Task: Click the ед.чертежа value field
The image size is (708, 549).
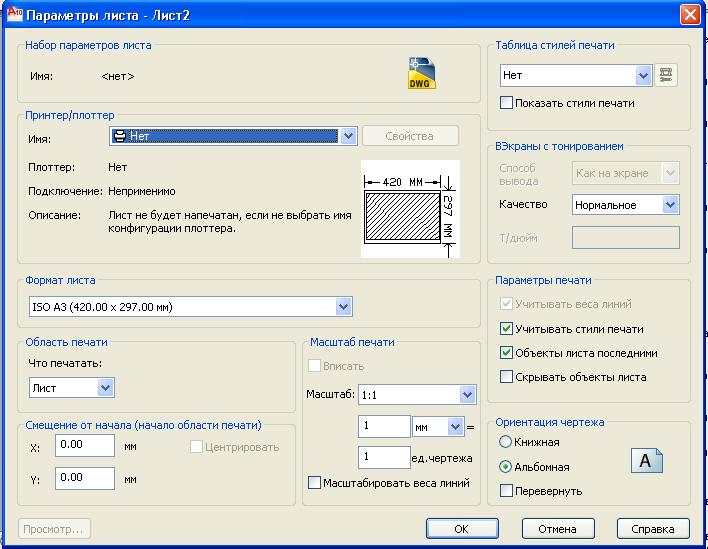Action: [384, 457]
